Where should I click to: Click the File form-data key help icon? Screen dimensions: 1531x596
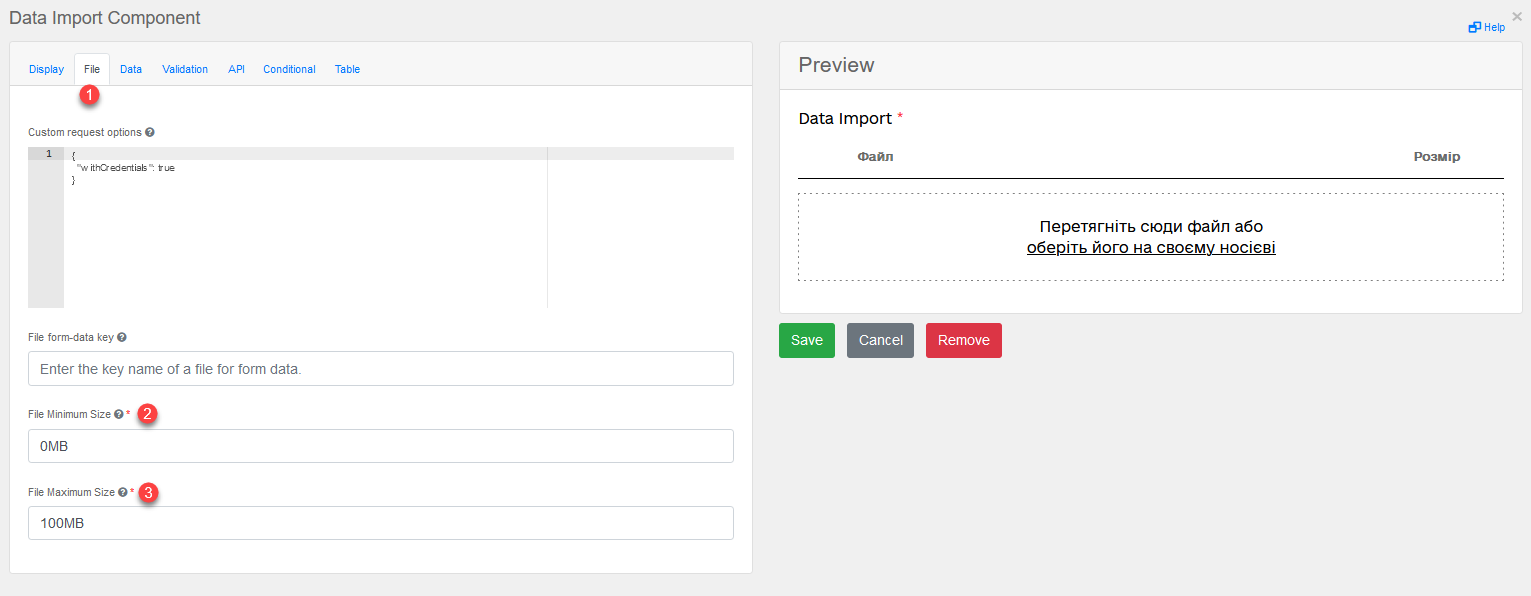122,338
